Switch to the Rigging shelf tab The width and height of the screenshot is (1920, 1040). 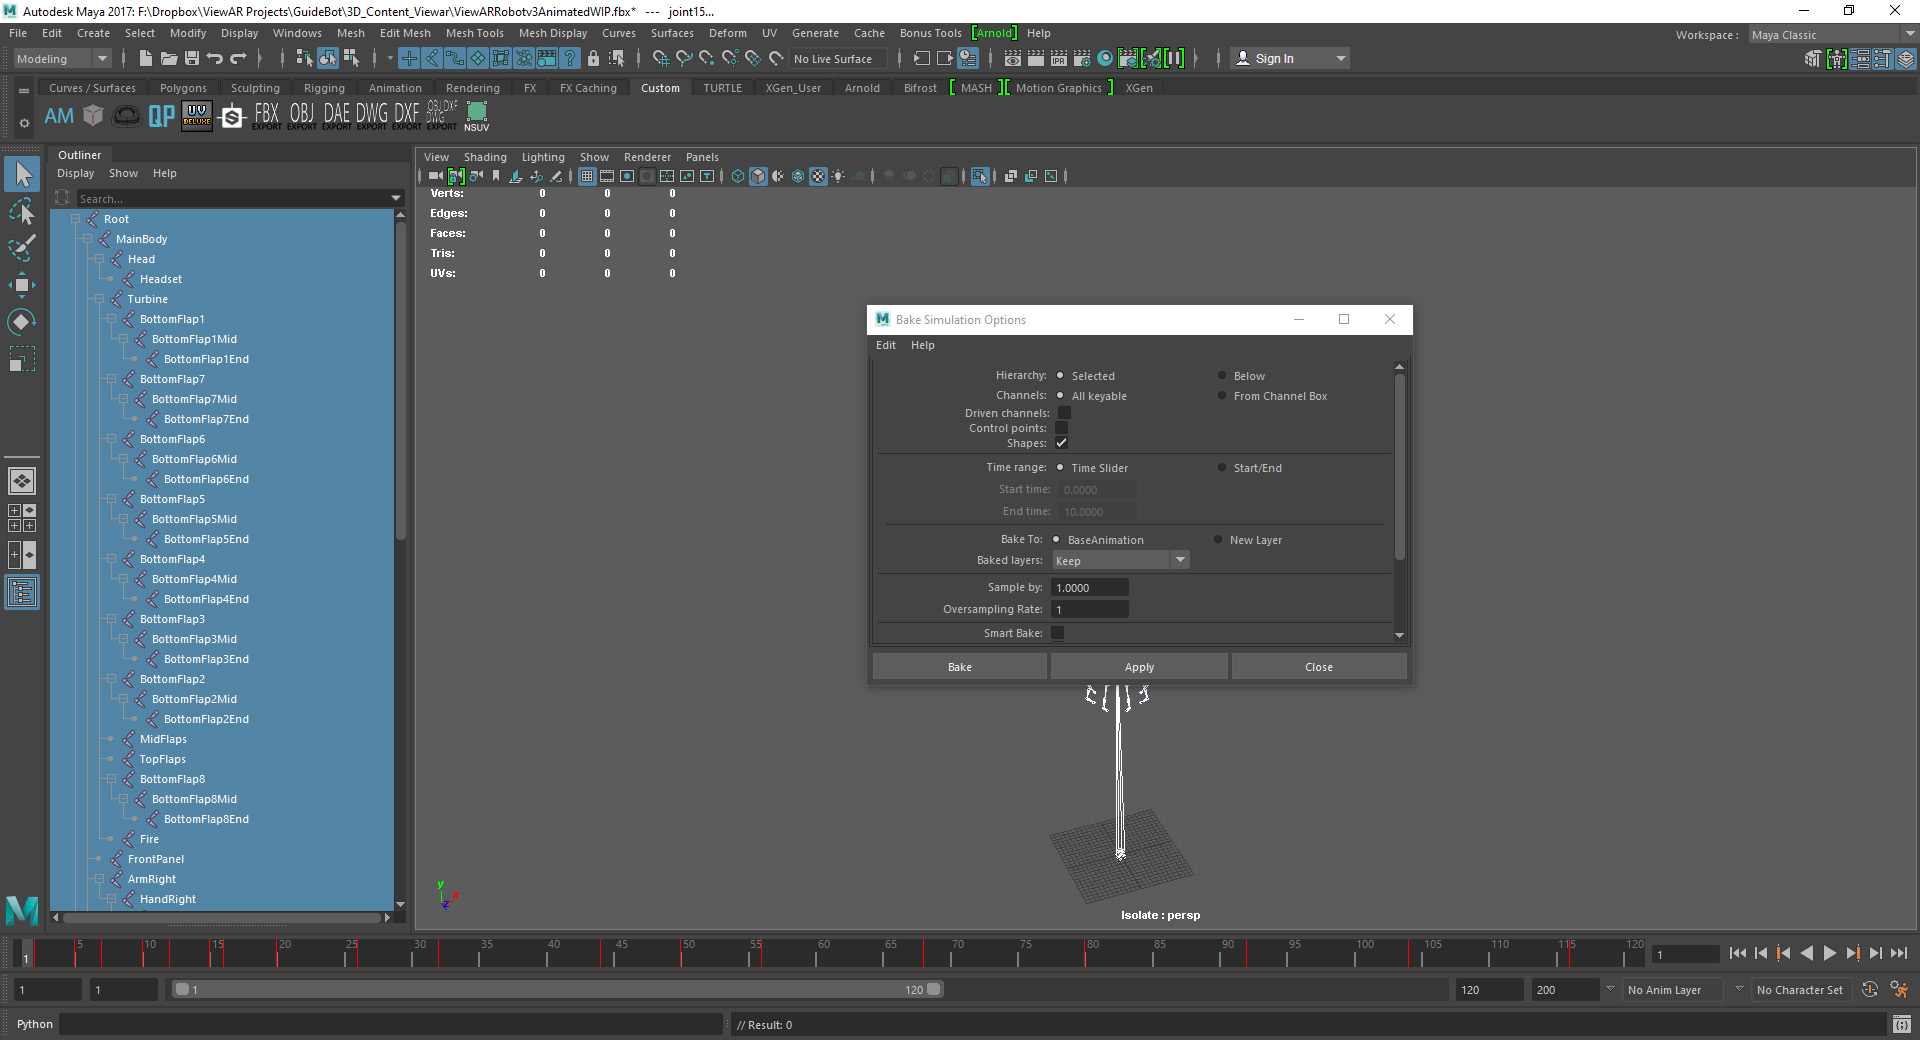324,88
